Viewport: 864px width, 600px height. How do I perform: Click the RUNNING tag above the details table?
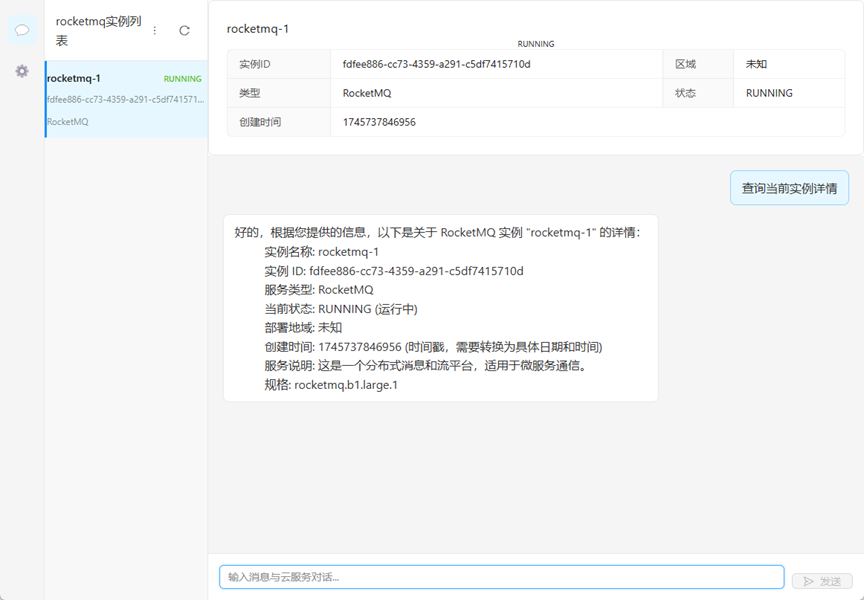point(536,44)
